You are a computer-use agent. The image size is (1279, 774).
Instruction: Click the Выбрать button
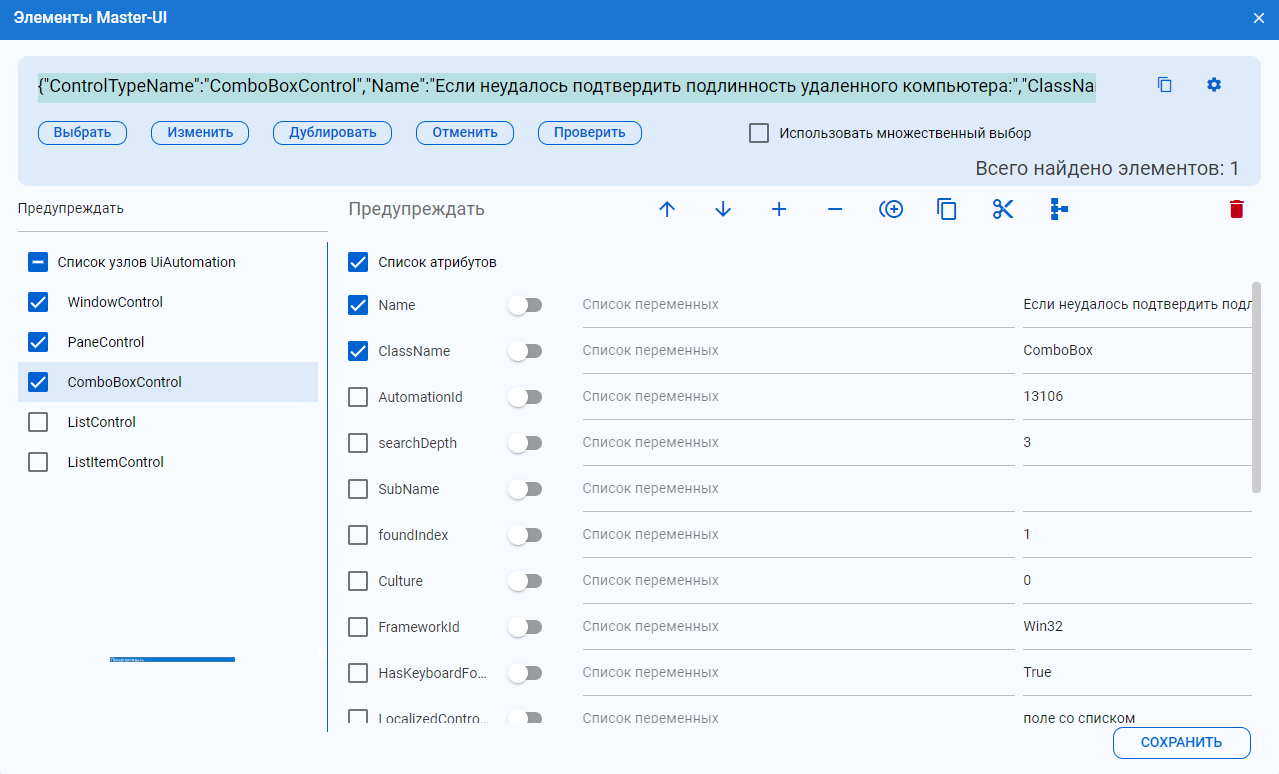pos(82,133)
